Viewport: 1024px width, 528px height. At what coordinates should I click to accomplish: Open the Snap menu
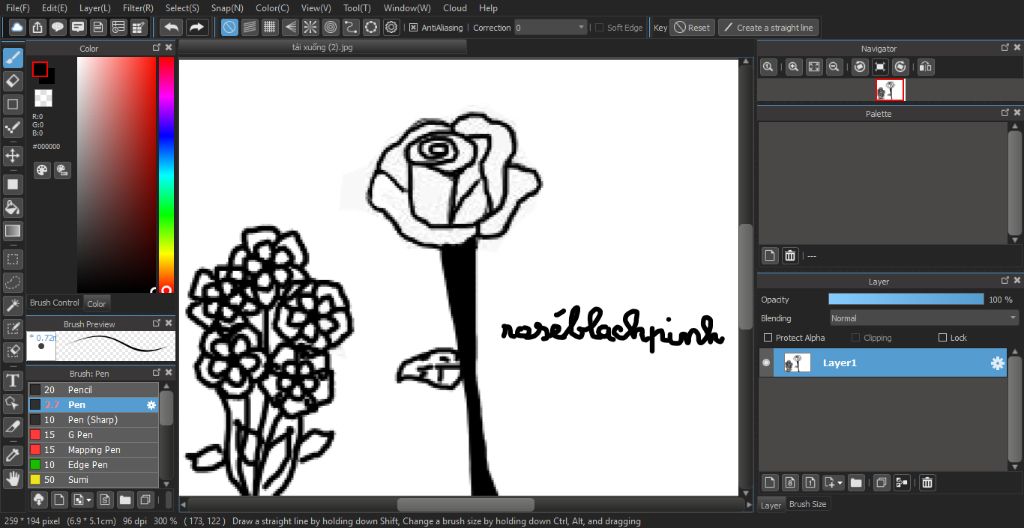pyautogui.click(x=227, y=8)
